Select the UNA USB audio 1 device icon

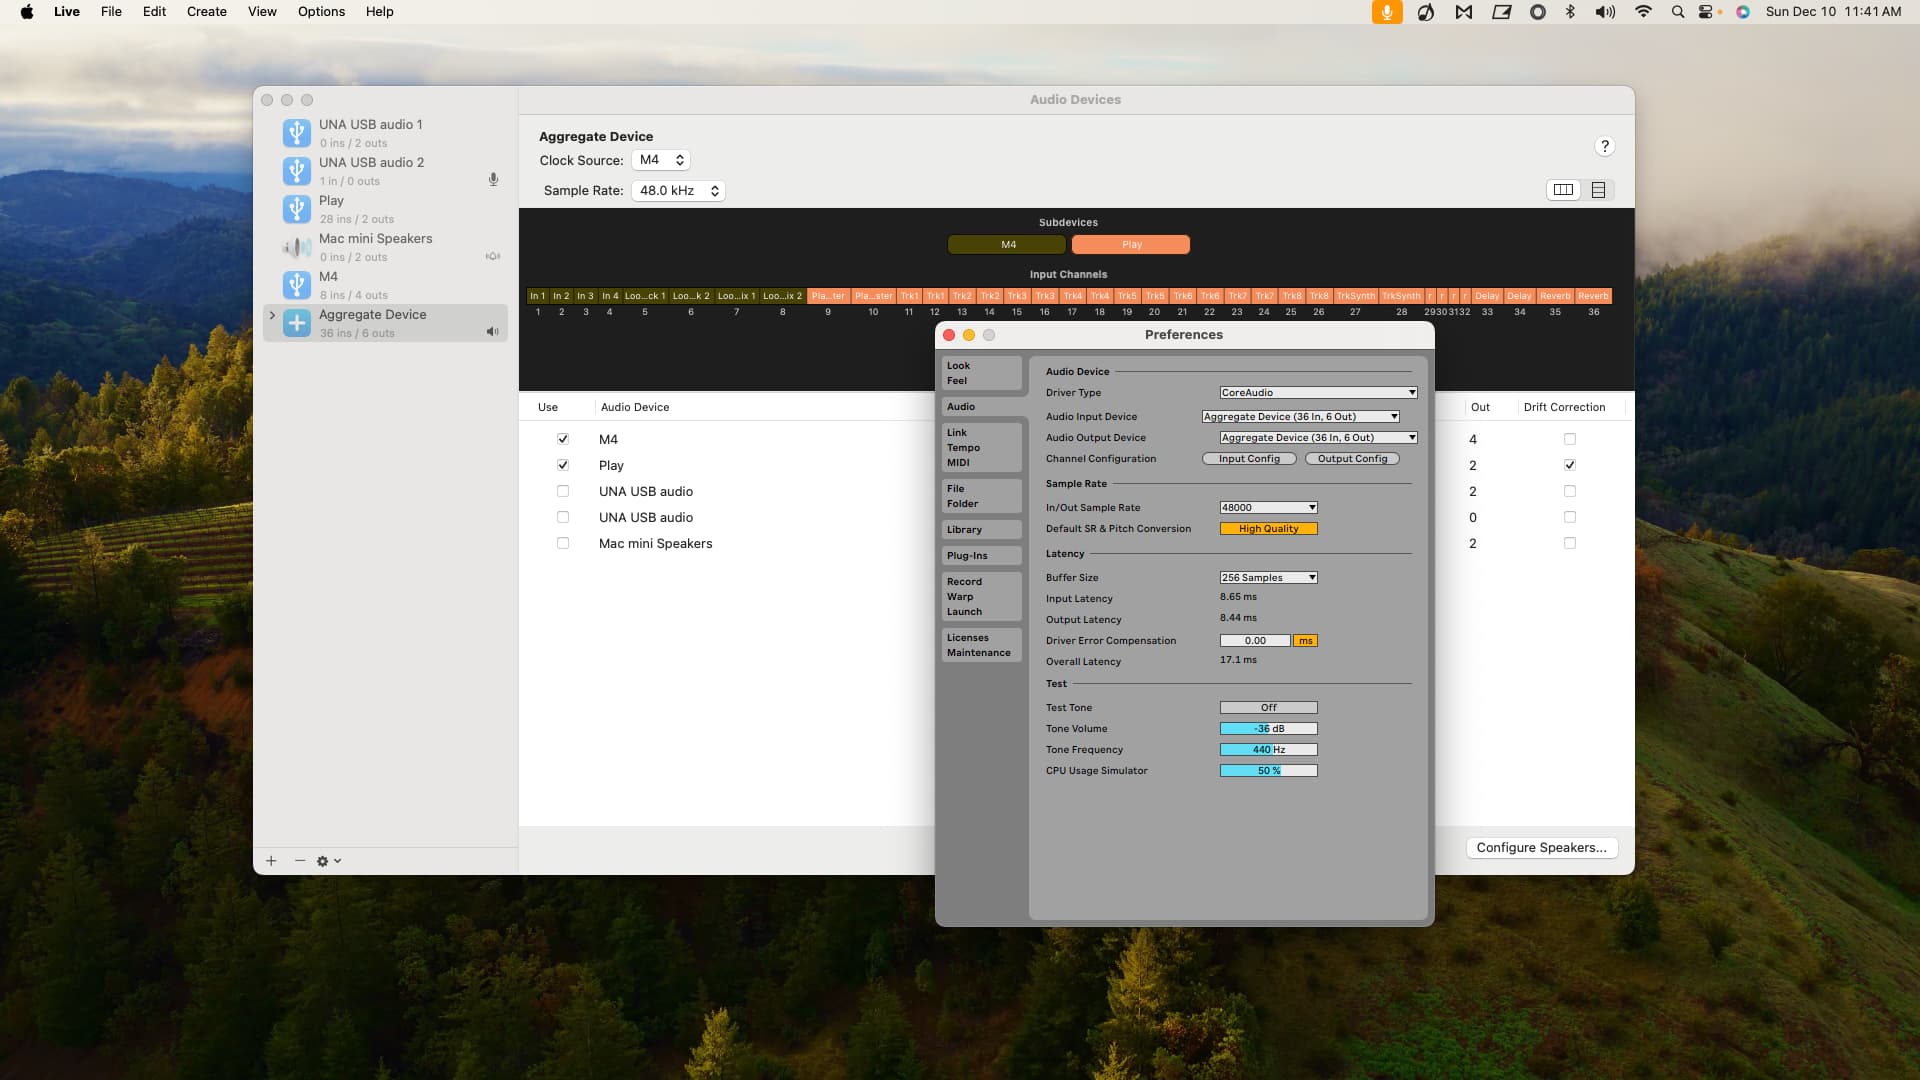tap(296, 133)
